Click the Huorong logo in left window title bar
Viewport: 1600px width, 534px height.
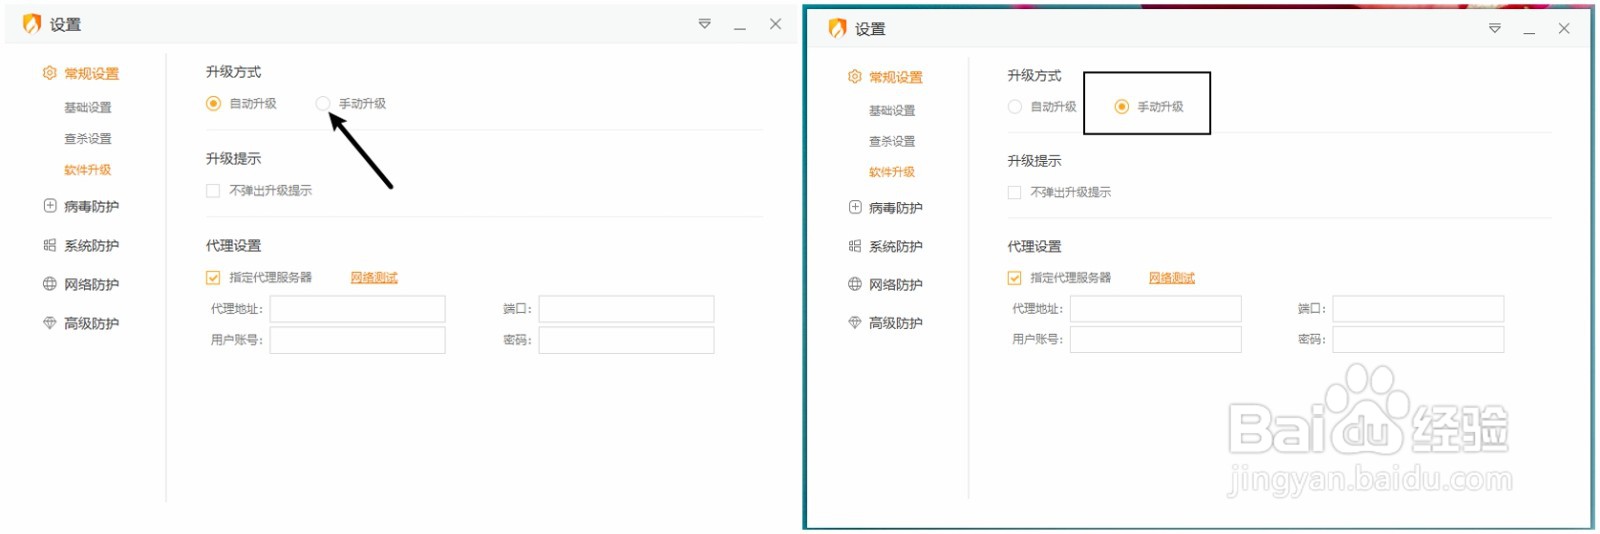(32, 24)
